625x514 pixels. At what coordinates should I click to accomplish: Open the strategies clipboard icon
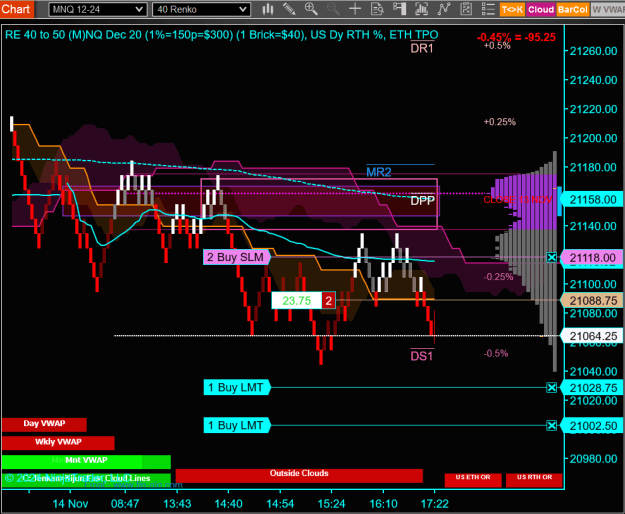[466, 9]
